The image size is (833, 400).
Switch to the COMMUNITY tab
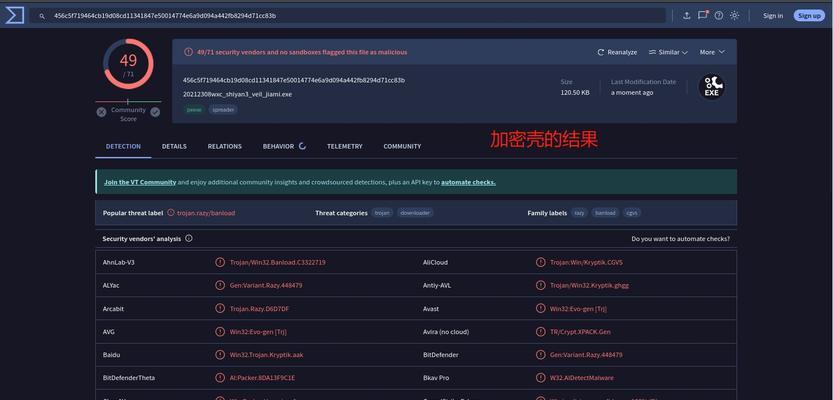click(x=402, y=146)
